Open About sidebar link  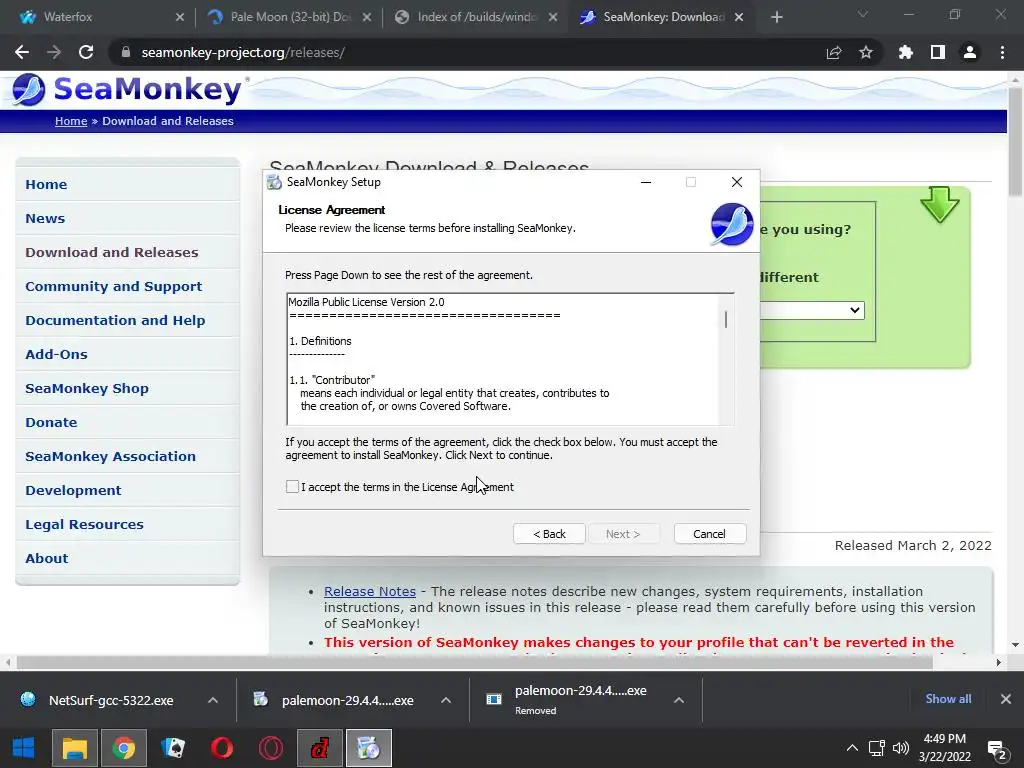[x=46, y=558]
